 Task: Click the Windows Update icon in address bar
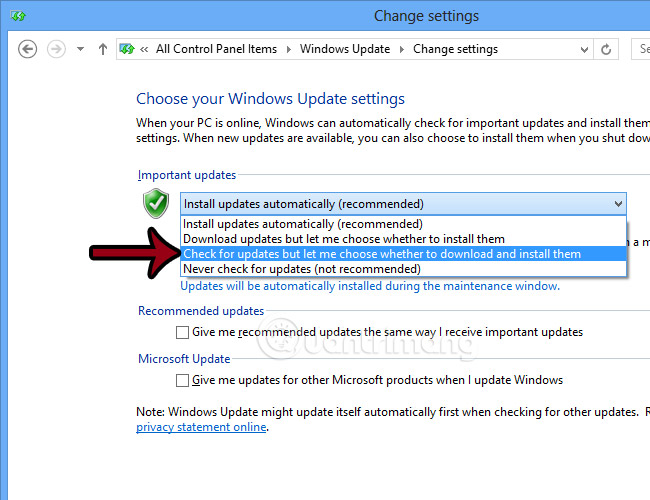[127, 49]
